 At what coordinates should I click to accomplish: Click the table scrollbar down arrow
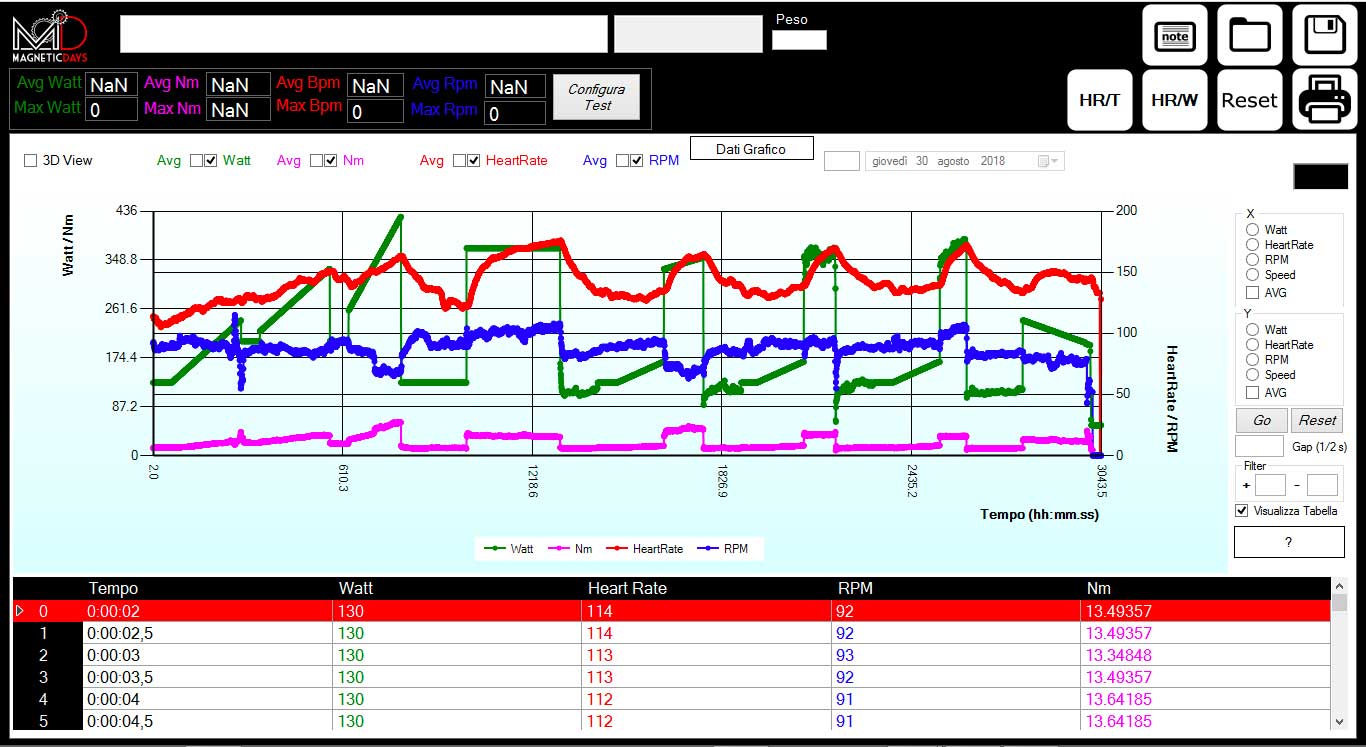click(1340, 721)
